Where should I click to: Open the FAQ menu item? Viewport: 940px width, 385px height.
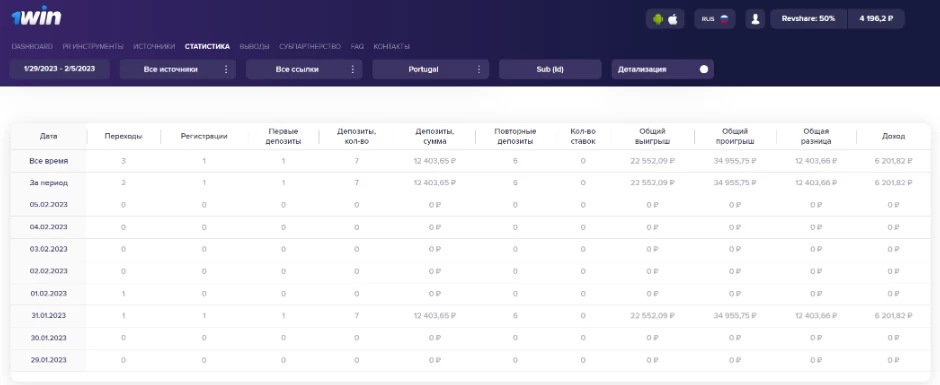click(357, 46)
